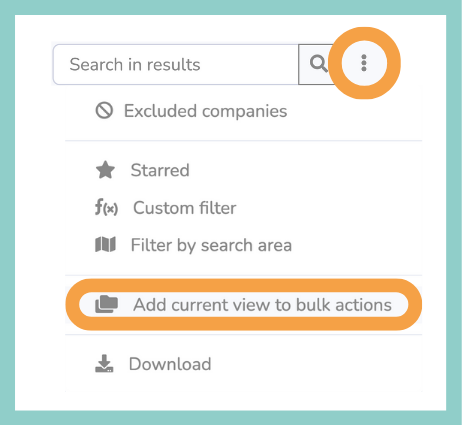The height and width of the screenshot is (425, 462).
Task: Click the prohibition icon beside Excluded companies
Action: [104, 110]
